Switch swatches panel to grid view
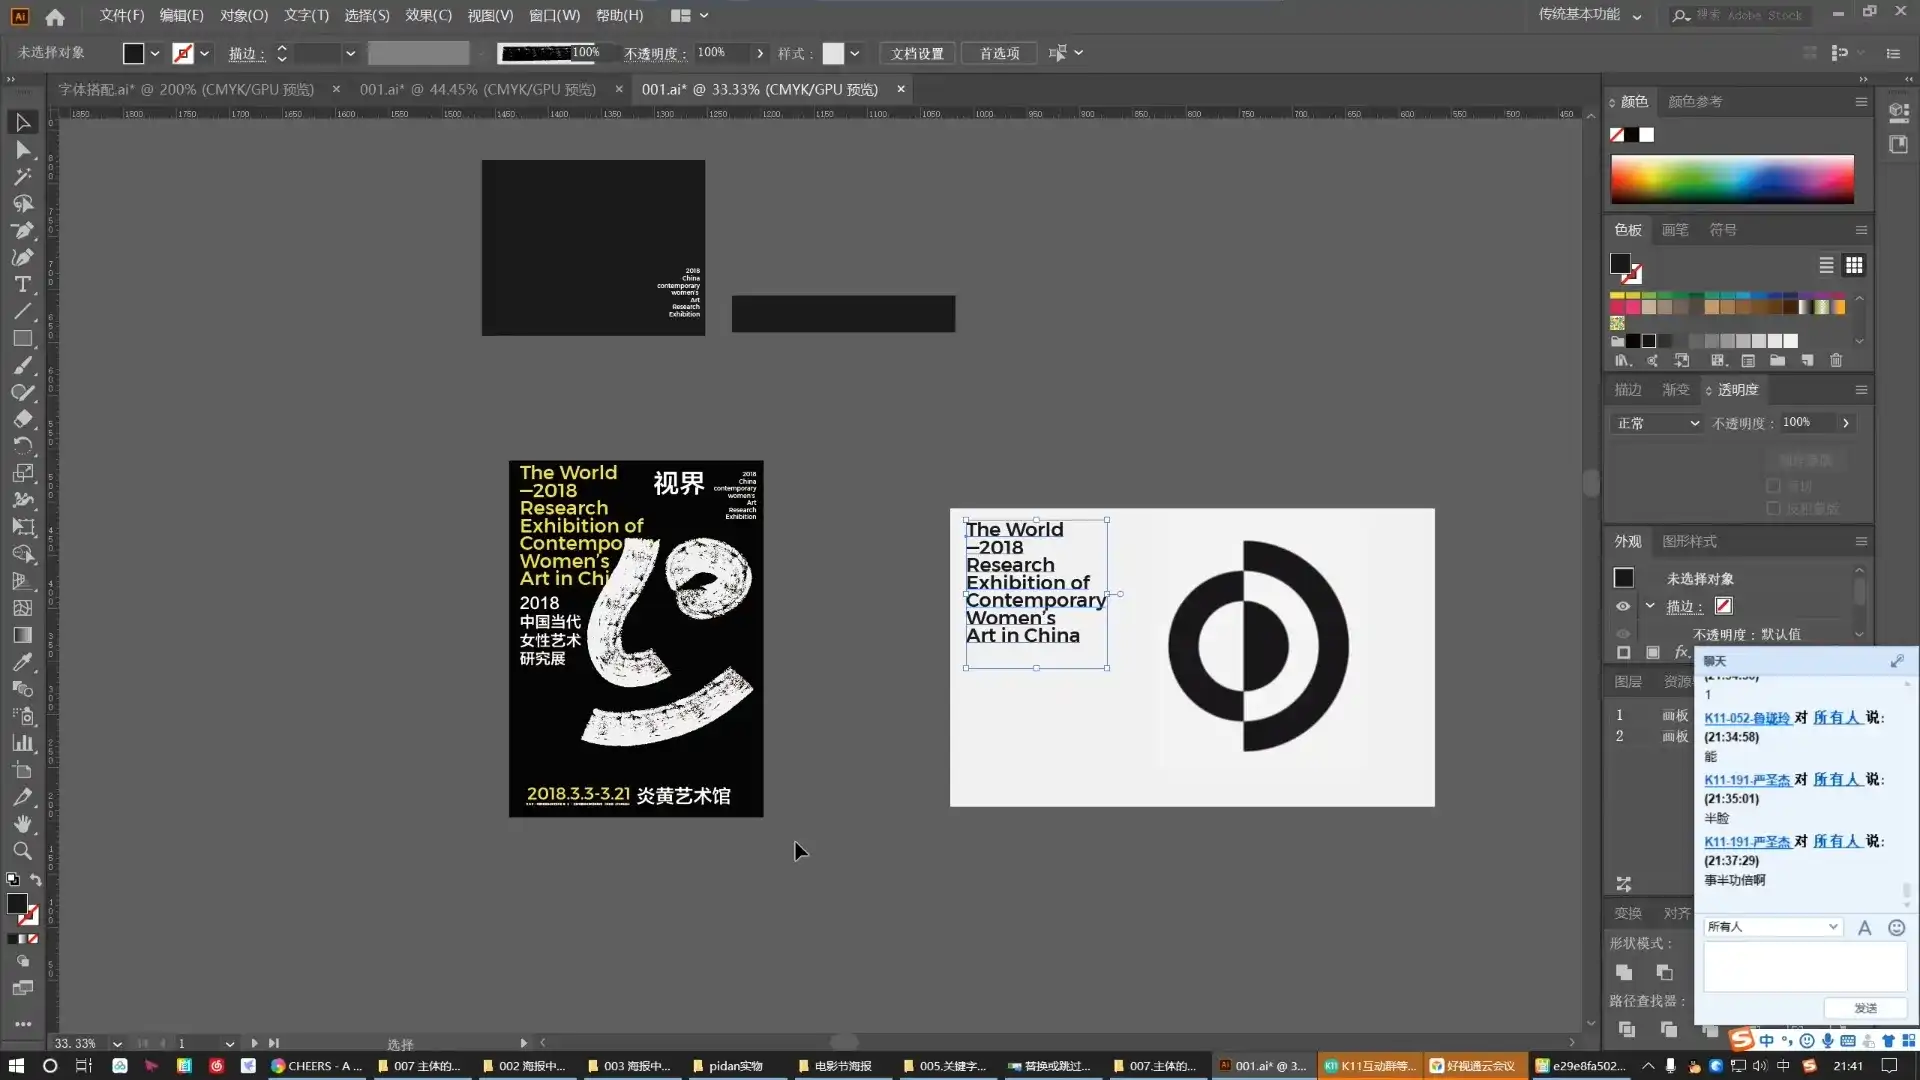The image size is (1920, 1080). [x=1854, y=265]
